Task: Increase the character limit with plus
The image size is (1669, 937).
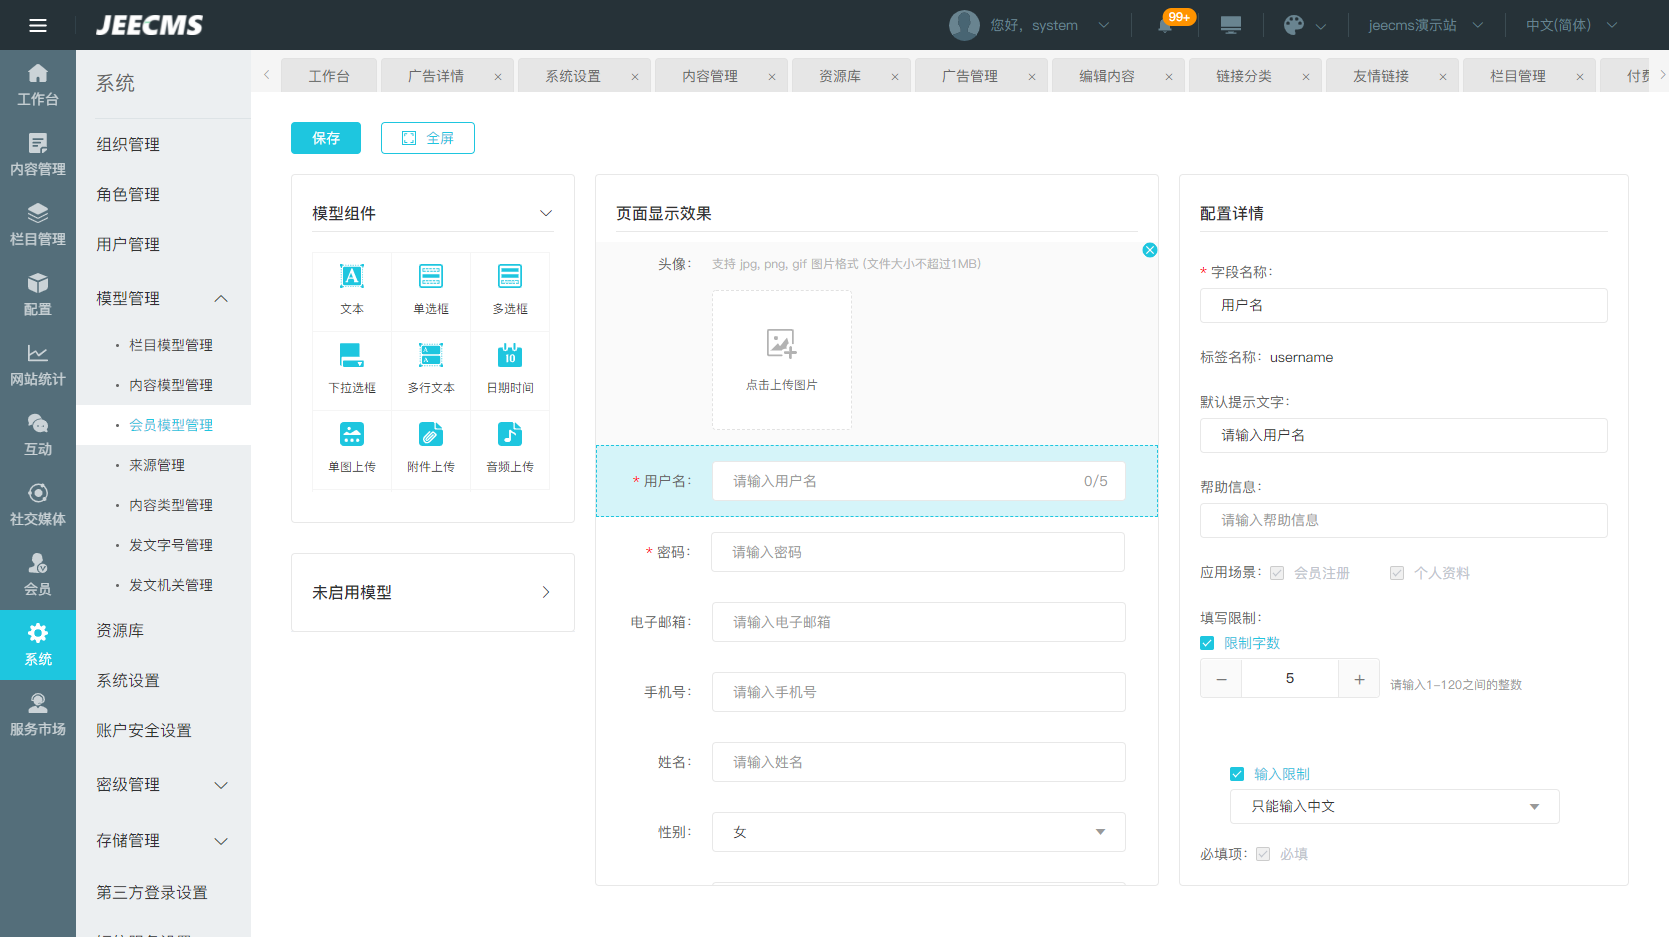Action: [x=1359, y=679]
